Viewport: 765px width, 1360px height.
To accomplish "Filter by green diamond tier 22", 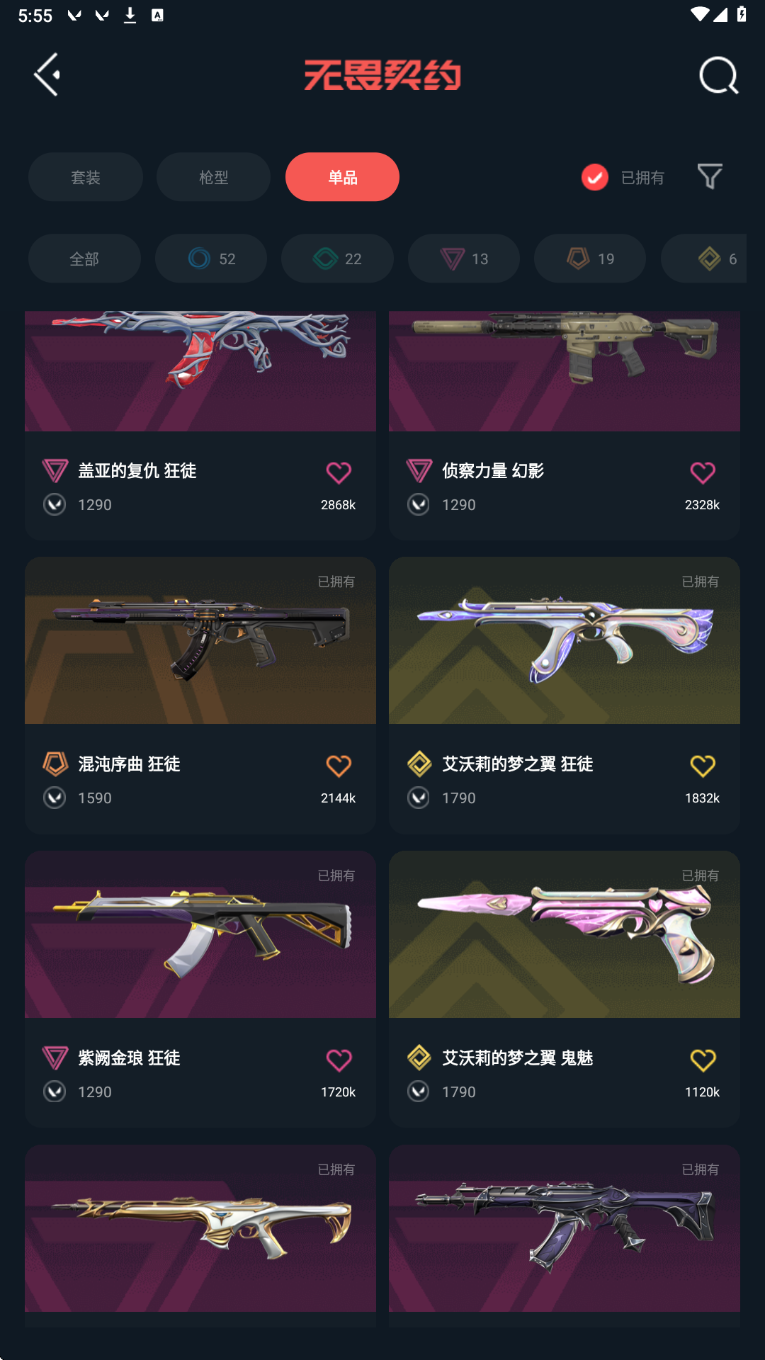I will coord(337,259).
